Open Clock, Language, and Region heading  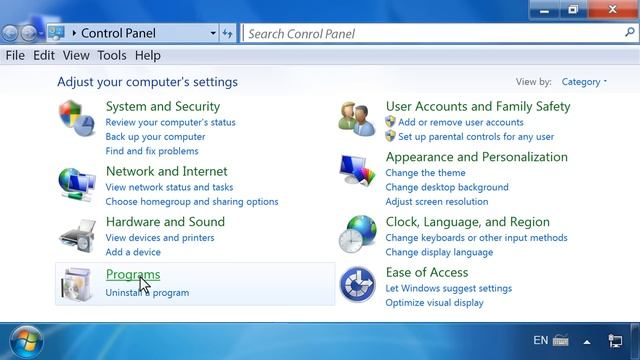[468, 222]
